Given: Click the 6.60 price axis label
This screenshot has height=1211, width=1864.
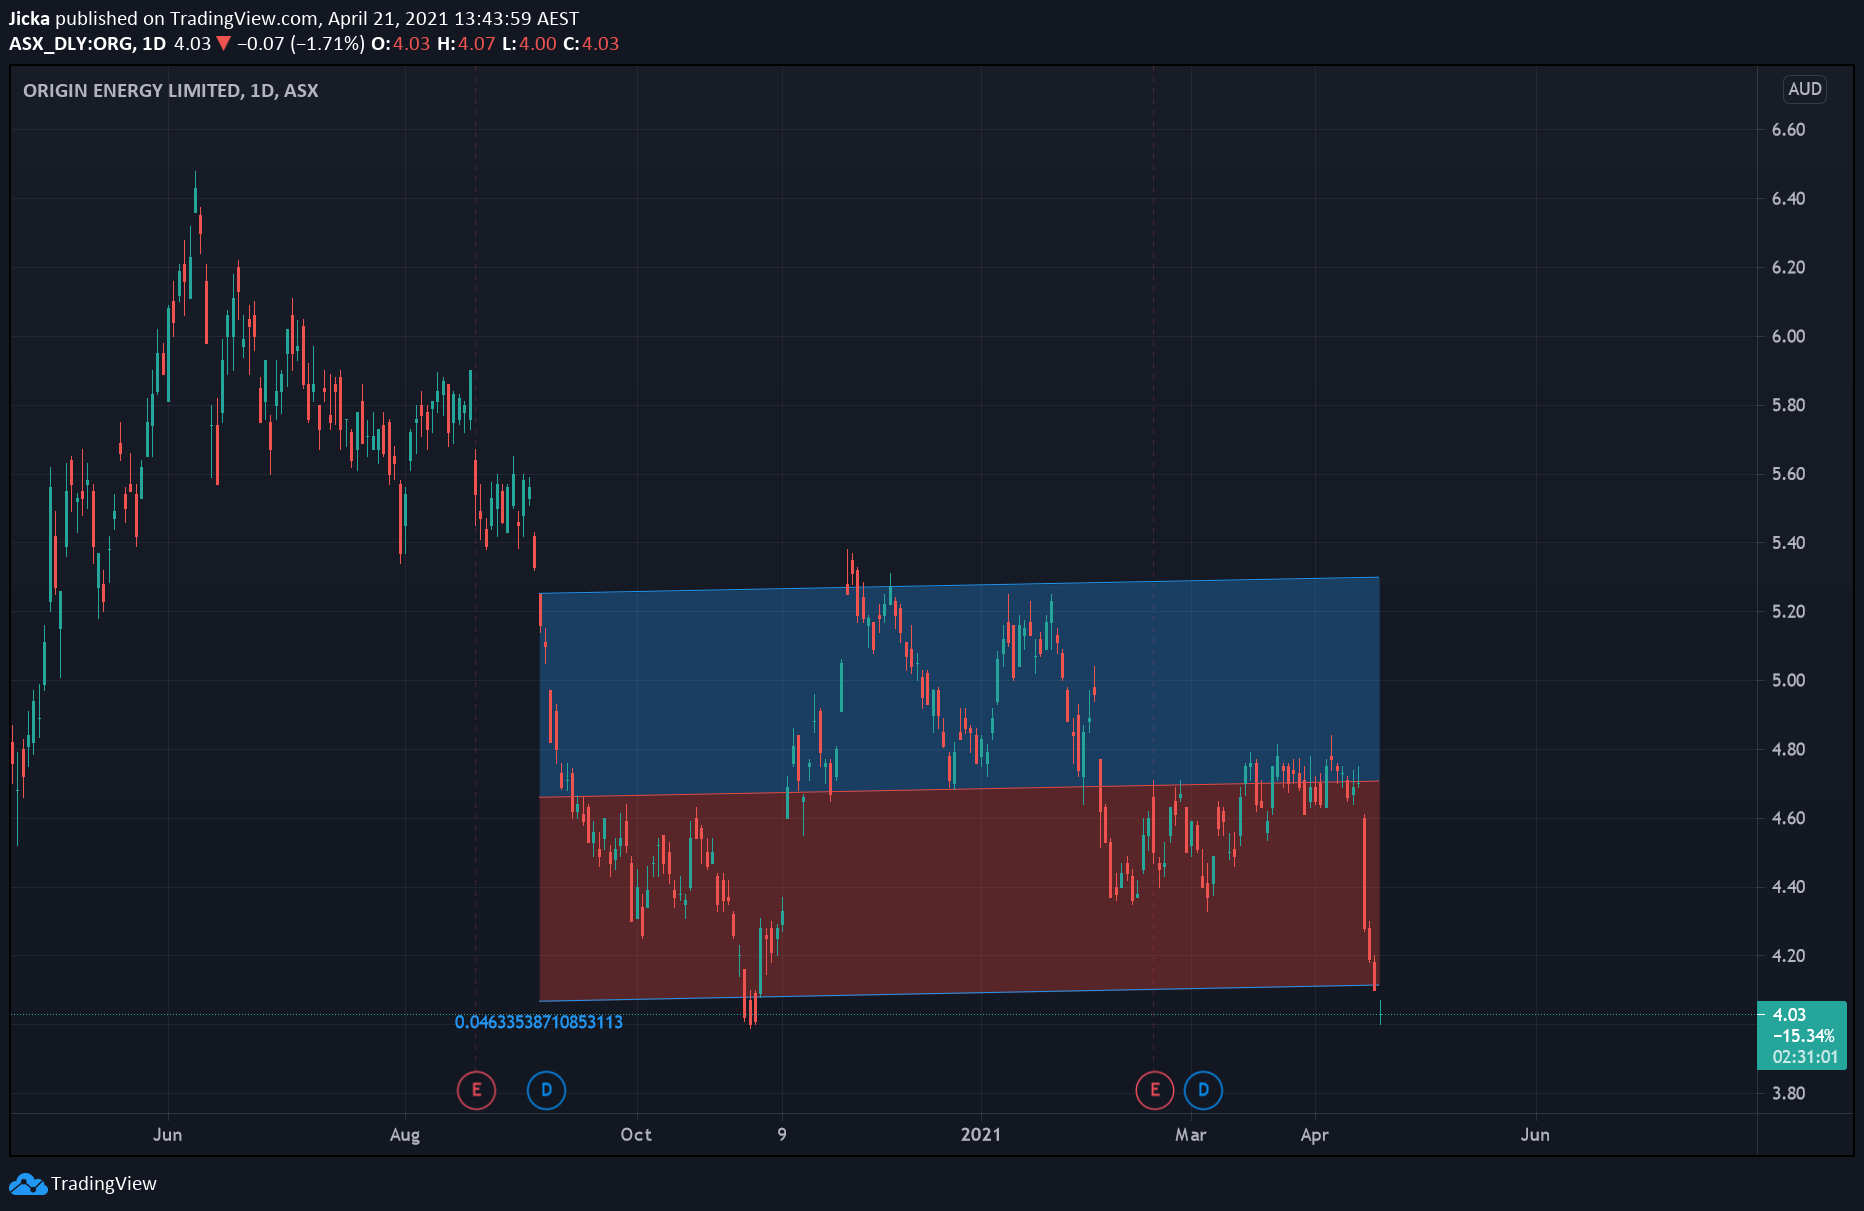Looking at the screenshot, I should [1788, 130].
